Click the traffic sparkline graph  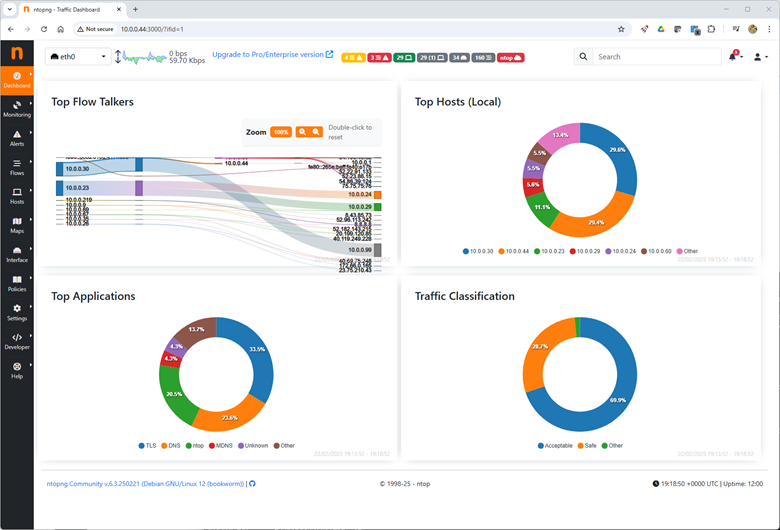(144, 57)
